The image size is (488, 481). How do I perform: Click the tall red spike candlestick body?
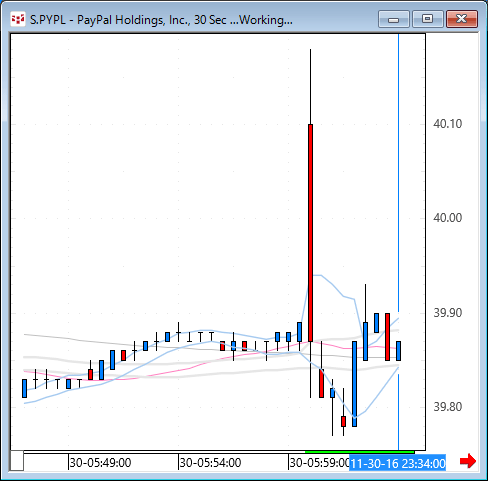tap(310, 233)
